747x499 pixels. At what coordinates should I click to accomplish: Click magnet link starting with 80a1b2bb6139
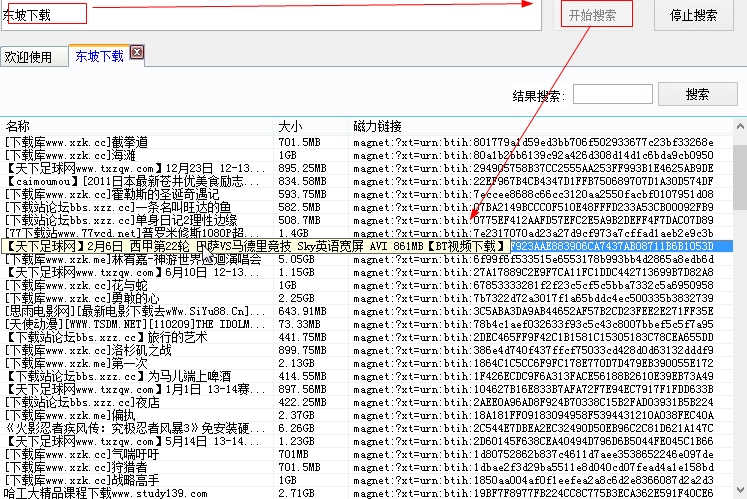tap(533, 155)
